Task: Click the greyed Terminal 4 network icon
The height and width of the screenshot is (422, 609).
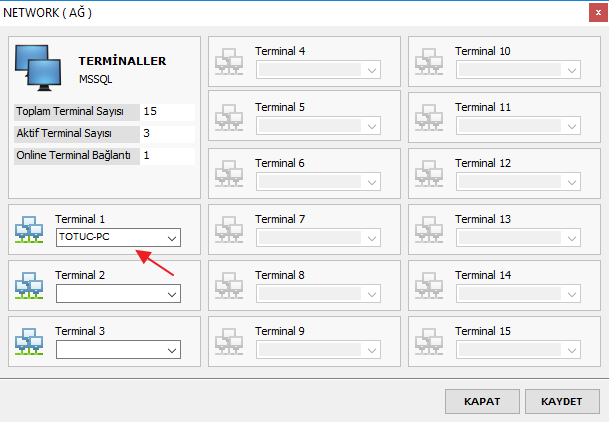Action: 229,61
